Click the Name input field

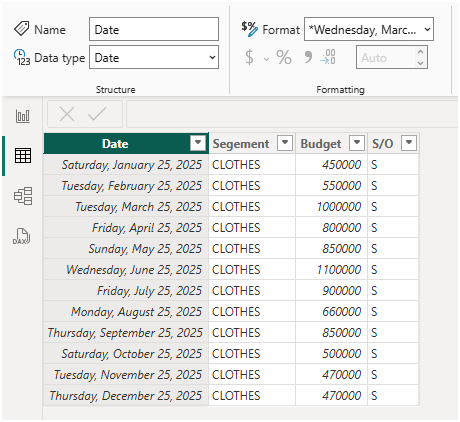pyautogui.click(x=154, y=29)
